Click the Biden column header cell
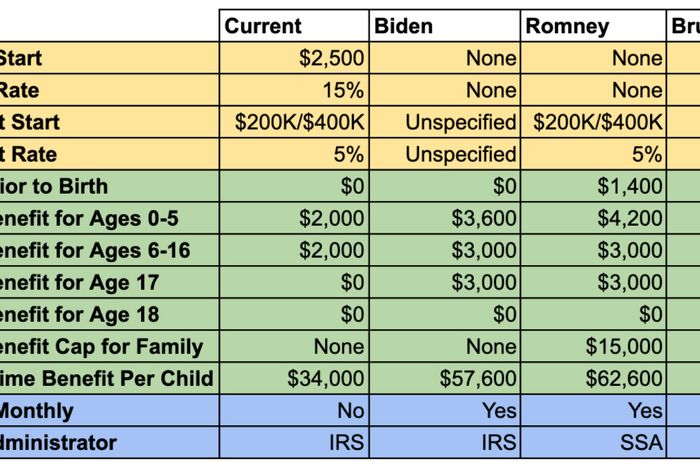Viewport: 700px width, 467px height. point(444,27)
